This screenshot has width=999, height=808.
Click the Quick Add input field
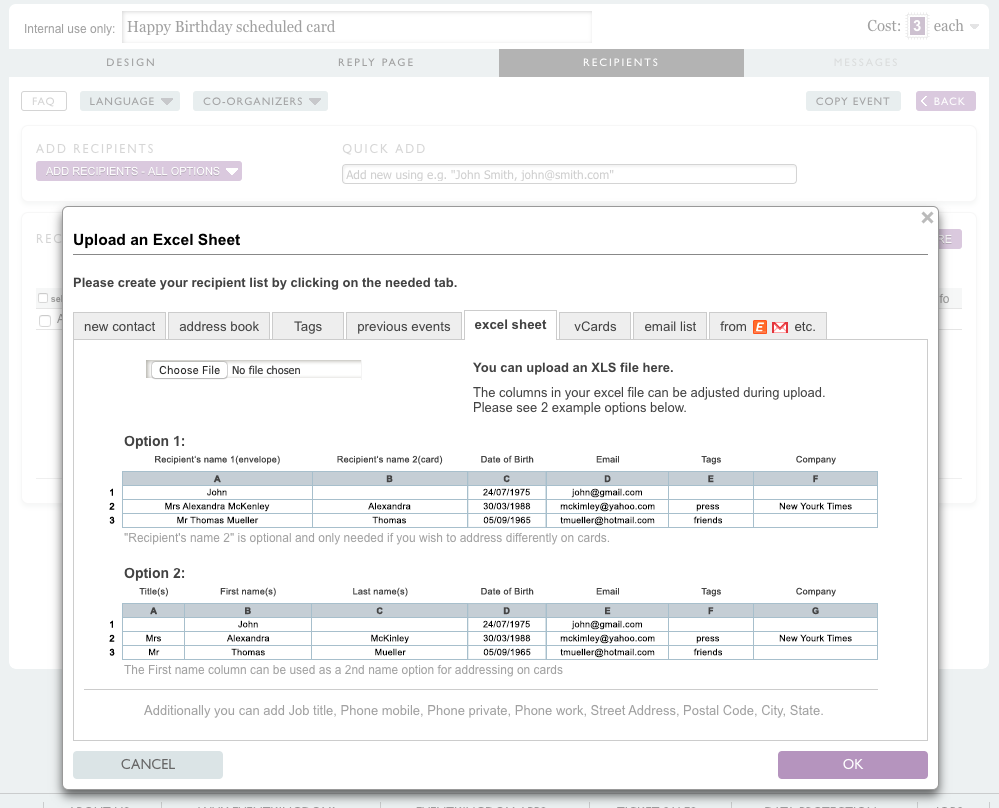tap(569, 174)
